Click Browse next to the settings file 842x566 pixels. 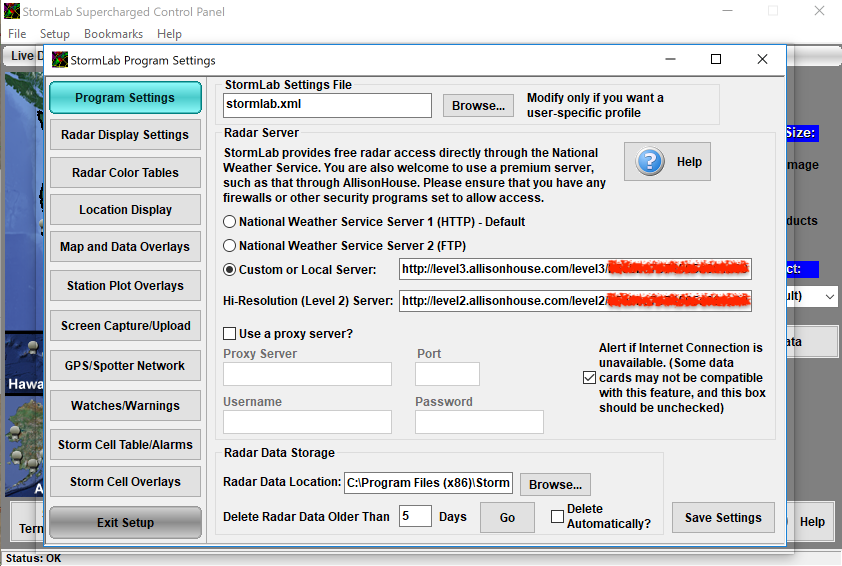478,105
